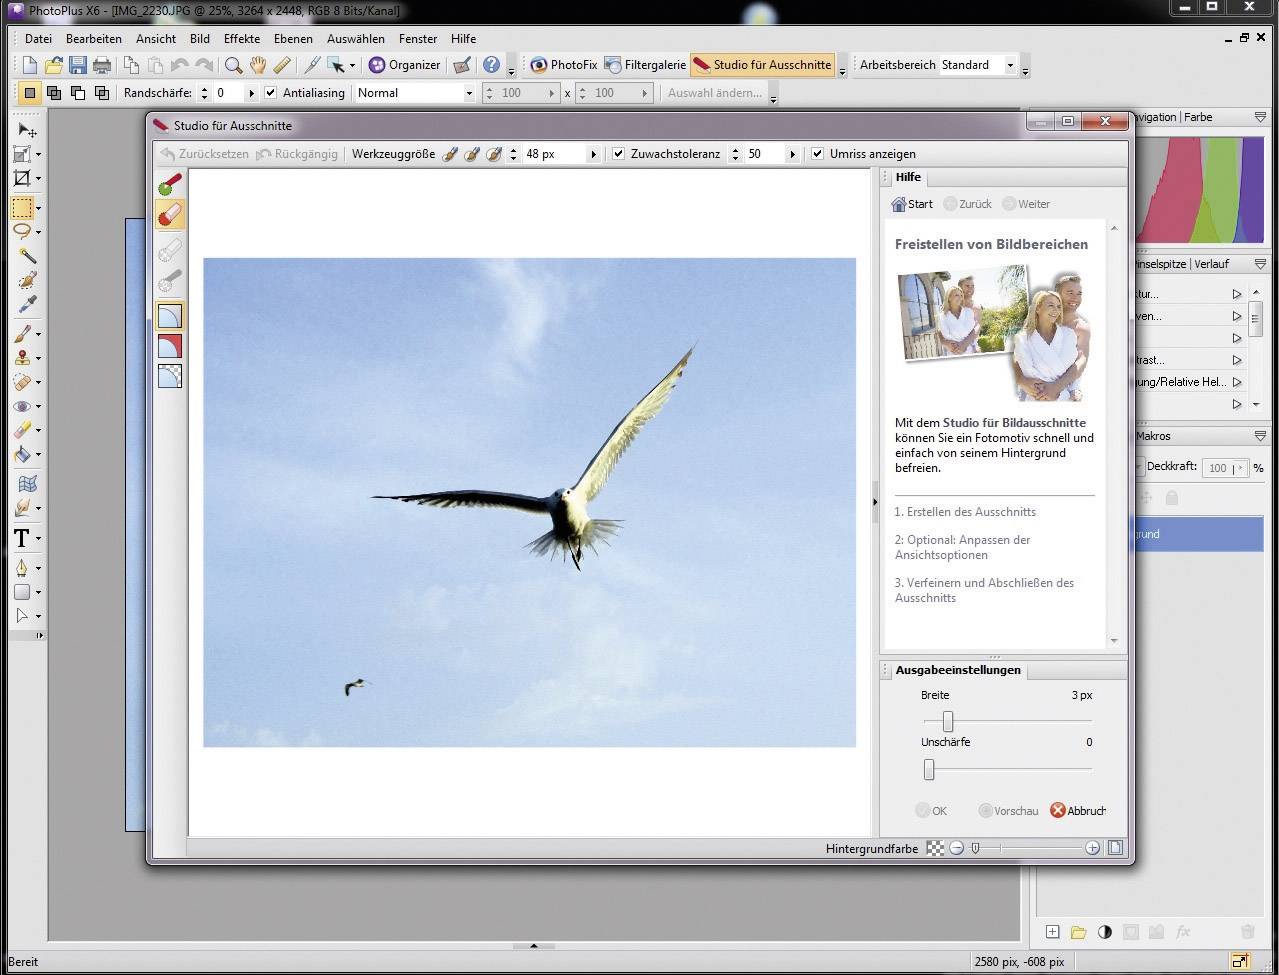Toggle the Antialiasing checkbox

click(270, 93)
